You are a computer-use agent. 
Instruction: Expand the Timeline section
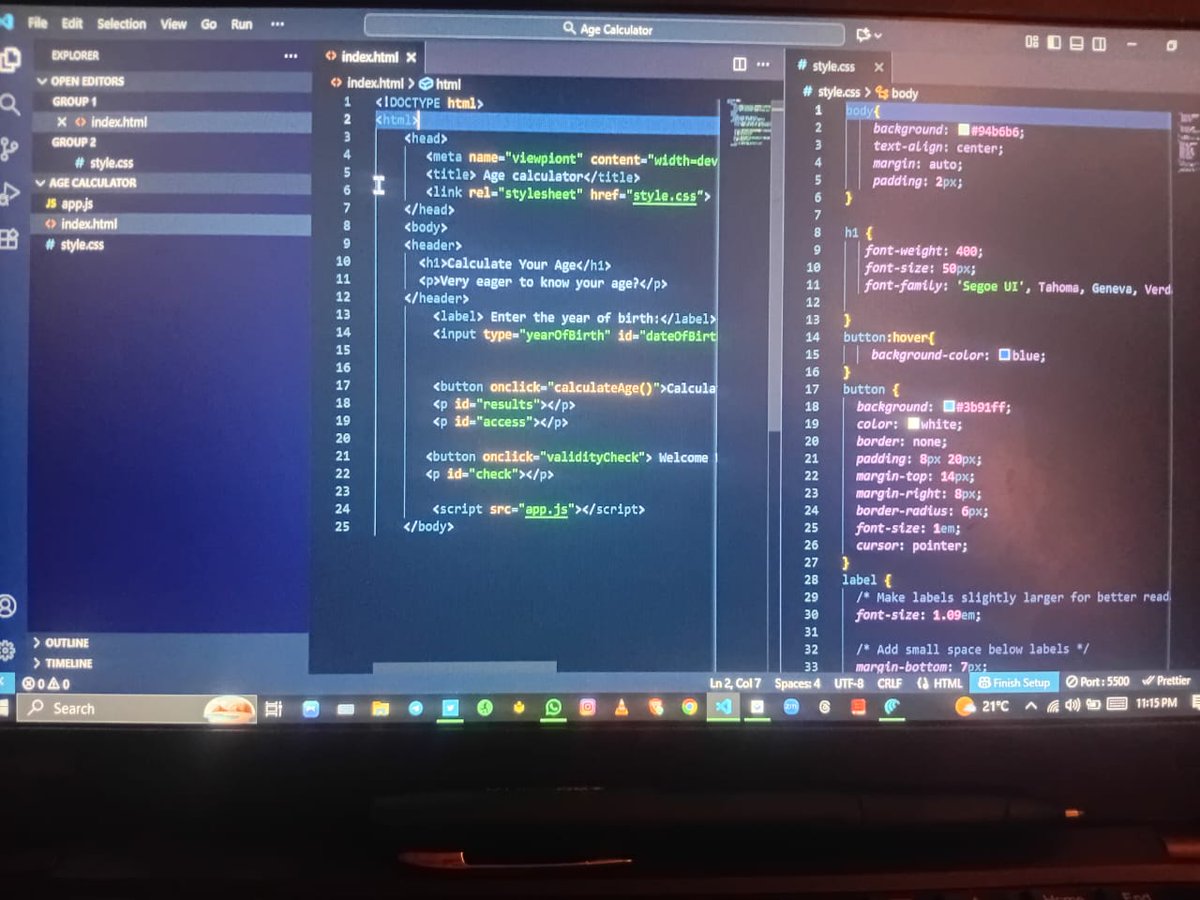(x=170, y=663)
